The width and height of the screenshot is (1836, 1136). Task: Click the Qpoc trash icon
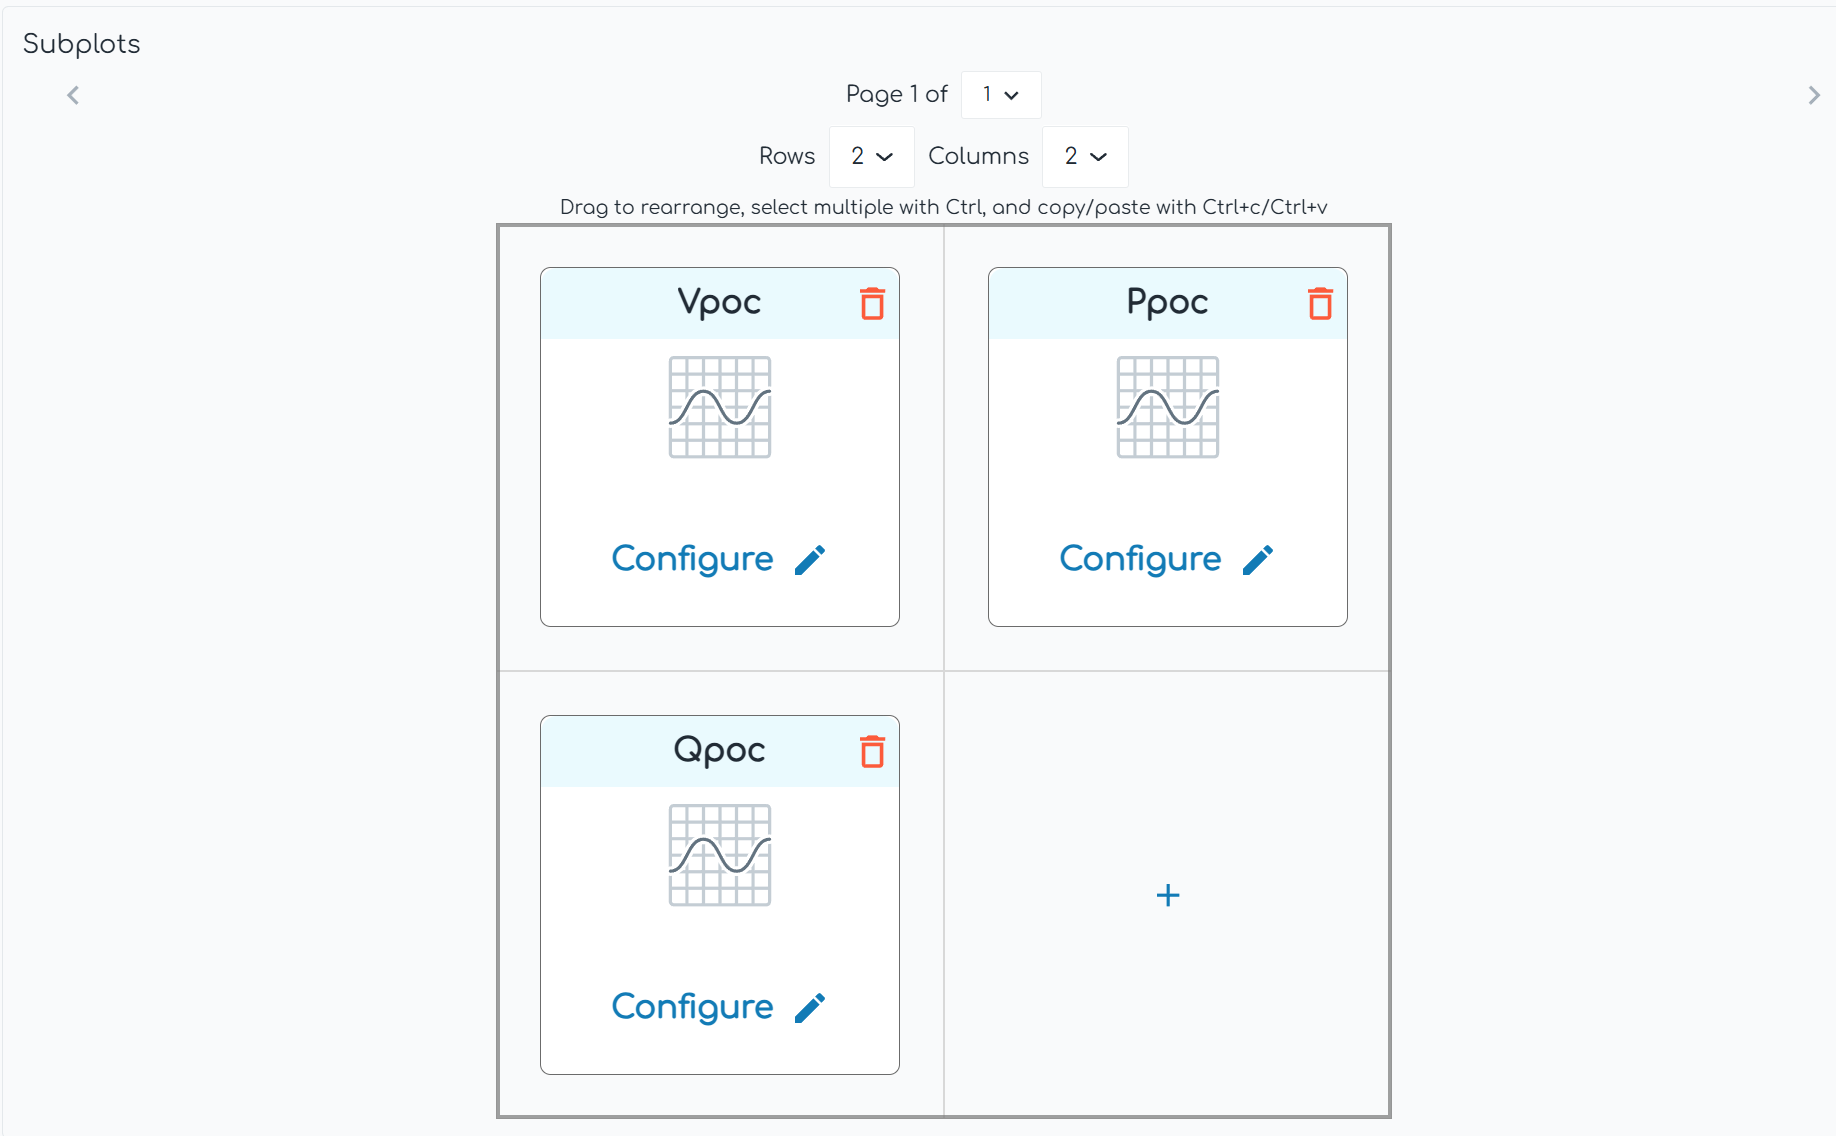(x=872, y=752)
